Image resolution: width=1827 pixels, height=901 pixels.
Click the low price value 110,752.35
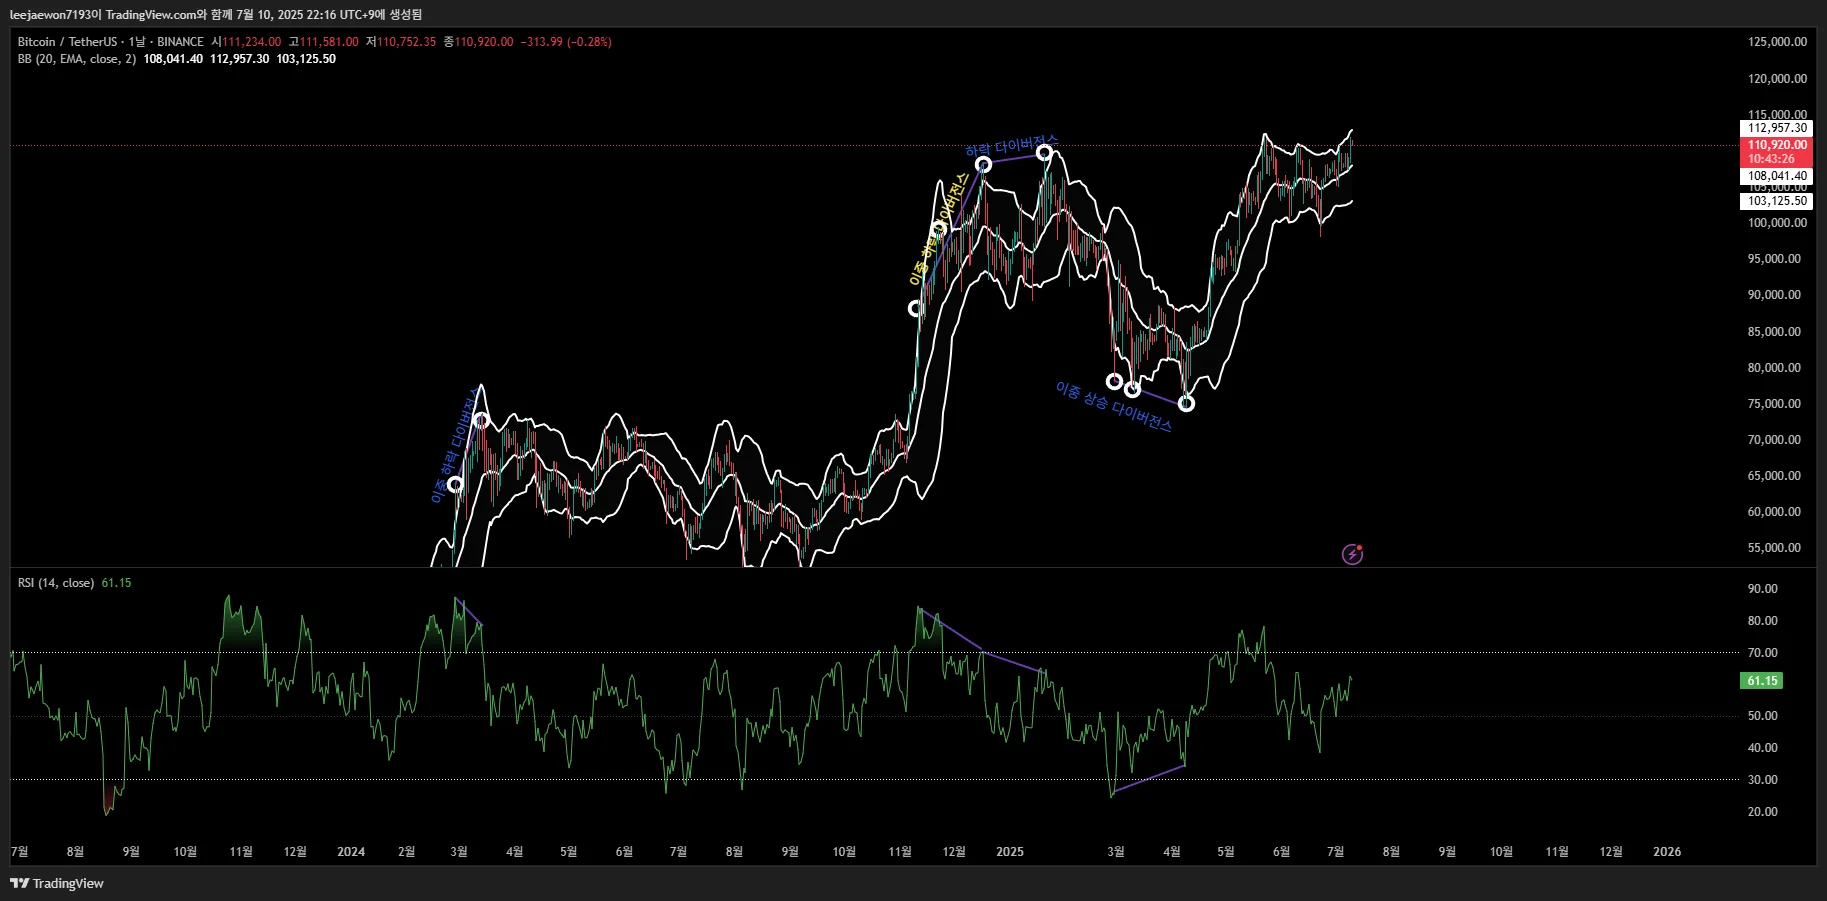tap(407, 42)
